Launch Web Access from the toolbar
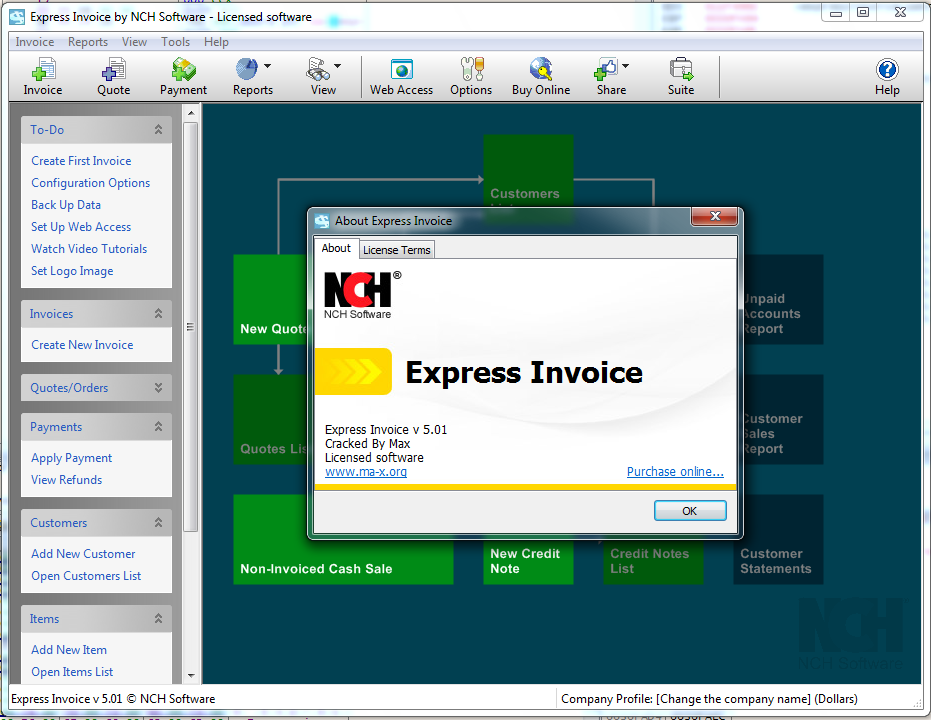The image size is (931, 720). [x=400, y=75]
